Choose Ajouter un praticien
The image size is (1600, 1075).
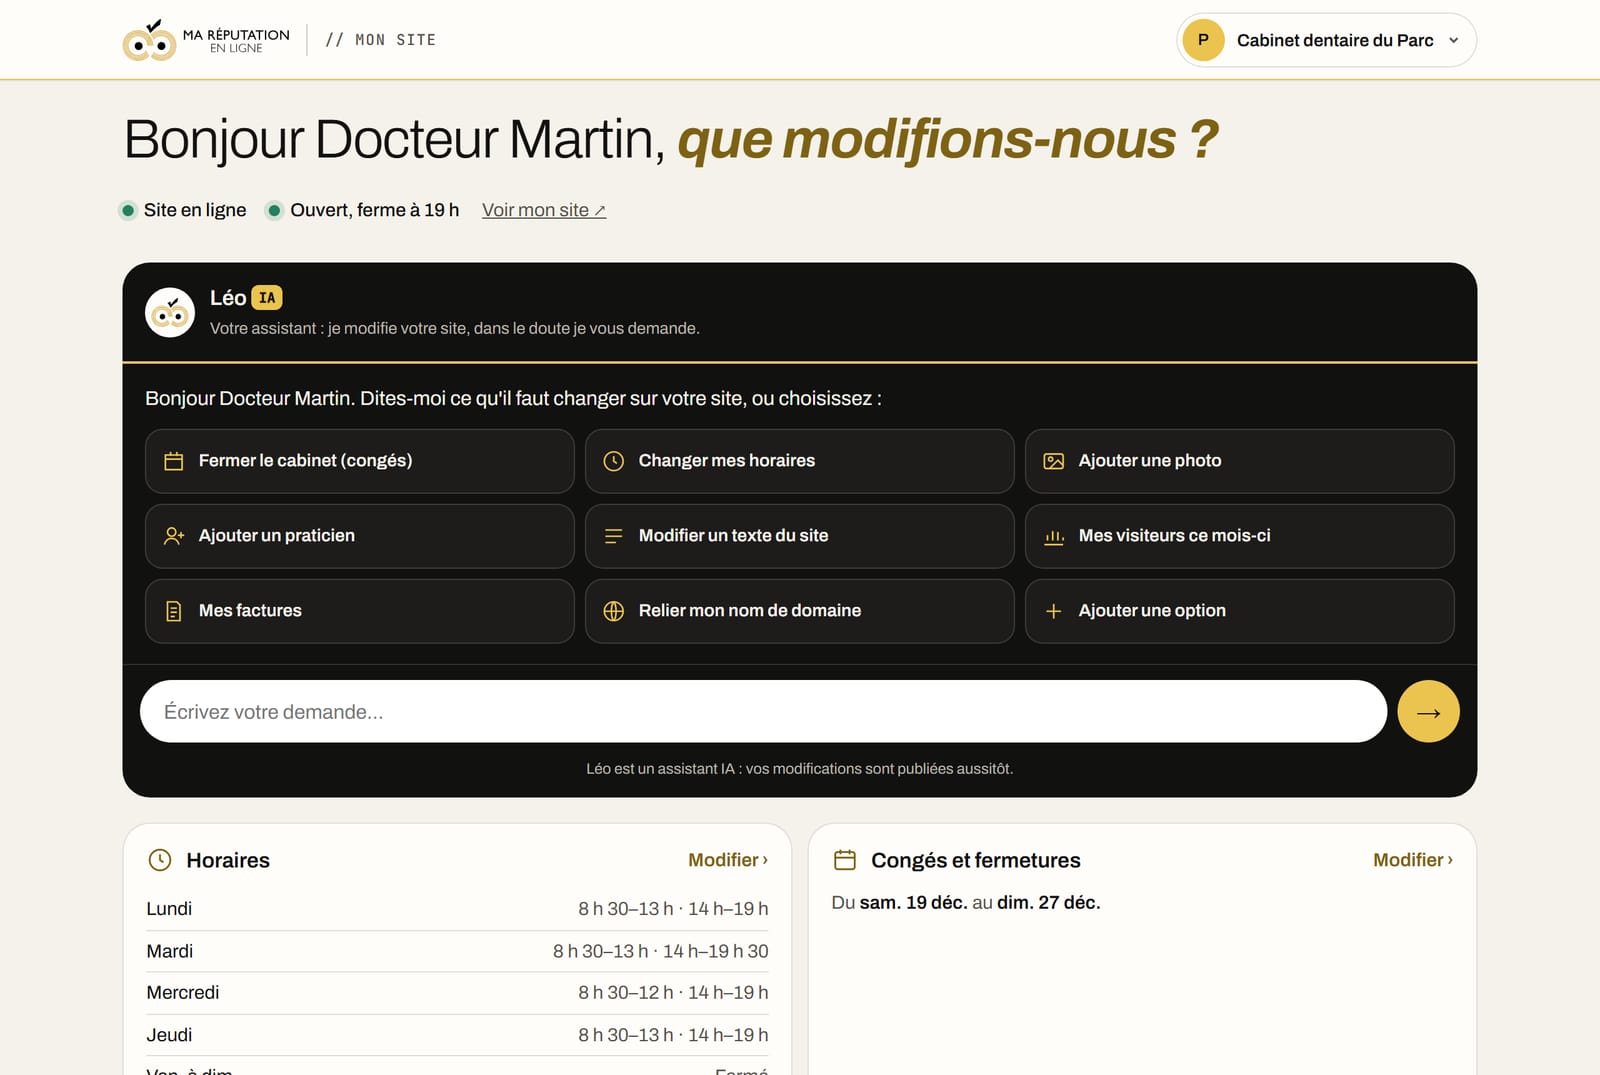coord(360,536)
